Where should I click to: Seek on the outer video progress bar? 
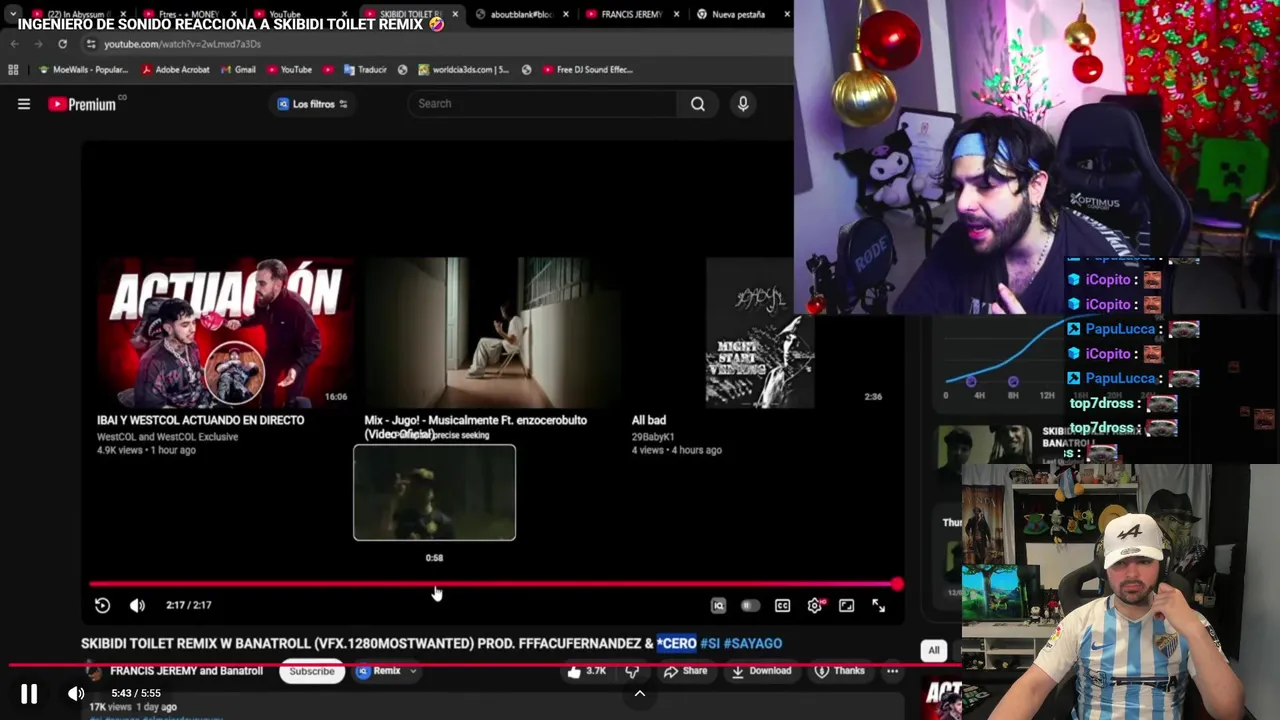(x=484, y=663)
